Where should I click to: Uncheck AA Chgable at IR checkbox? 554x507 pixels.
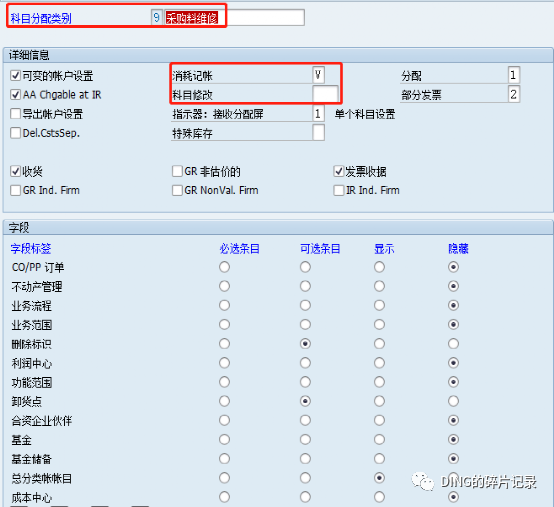pyautogui.click(x=15, y=94)
